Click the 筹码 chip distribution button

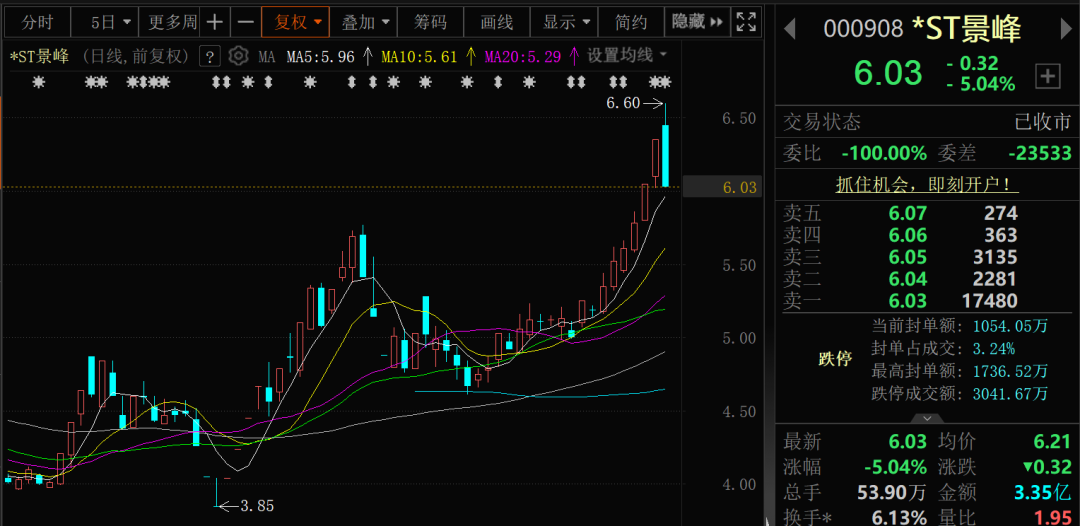[431, 22]
